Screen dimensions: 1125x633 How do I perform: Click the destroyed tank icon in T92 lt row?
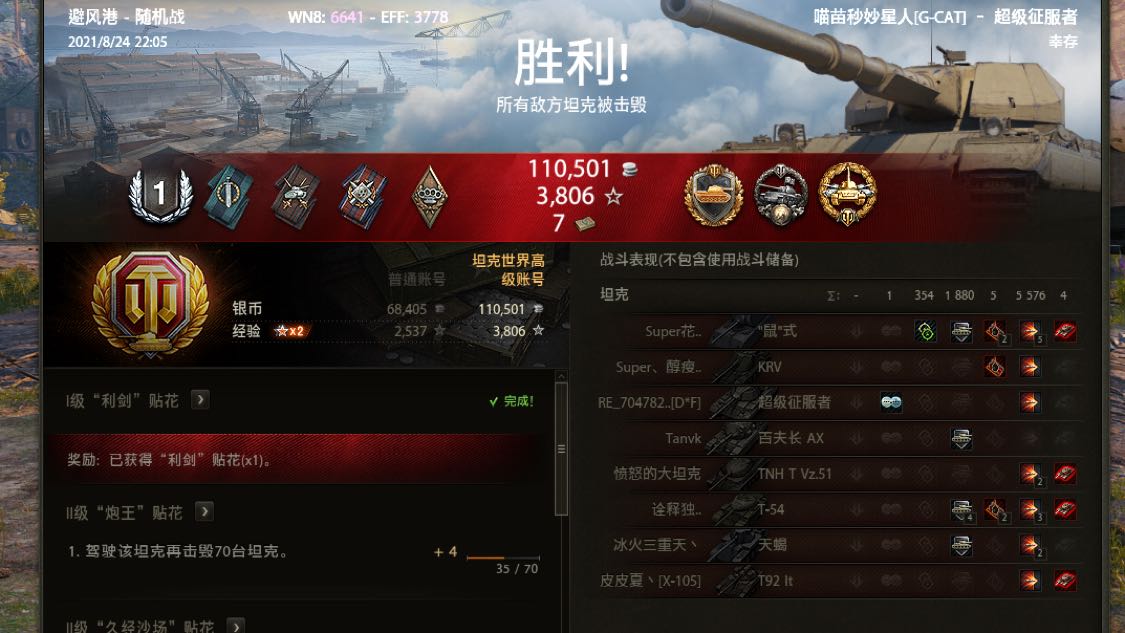(1065, 580)
